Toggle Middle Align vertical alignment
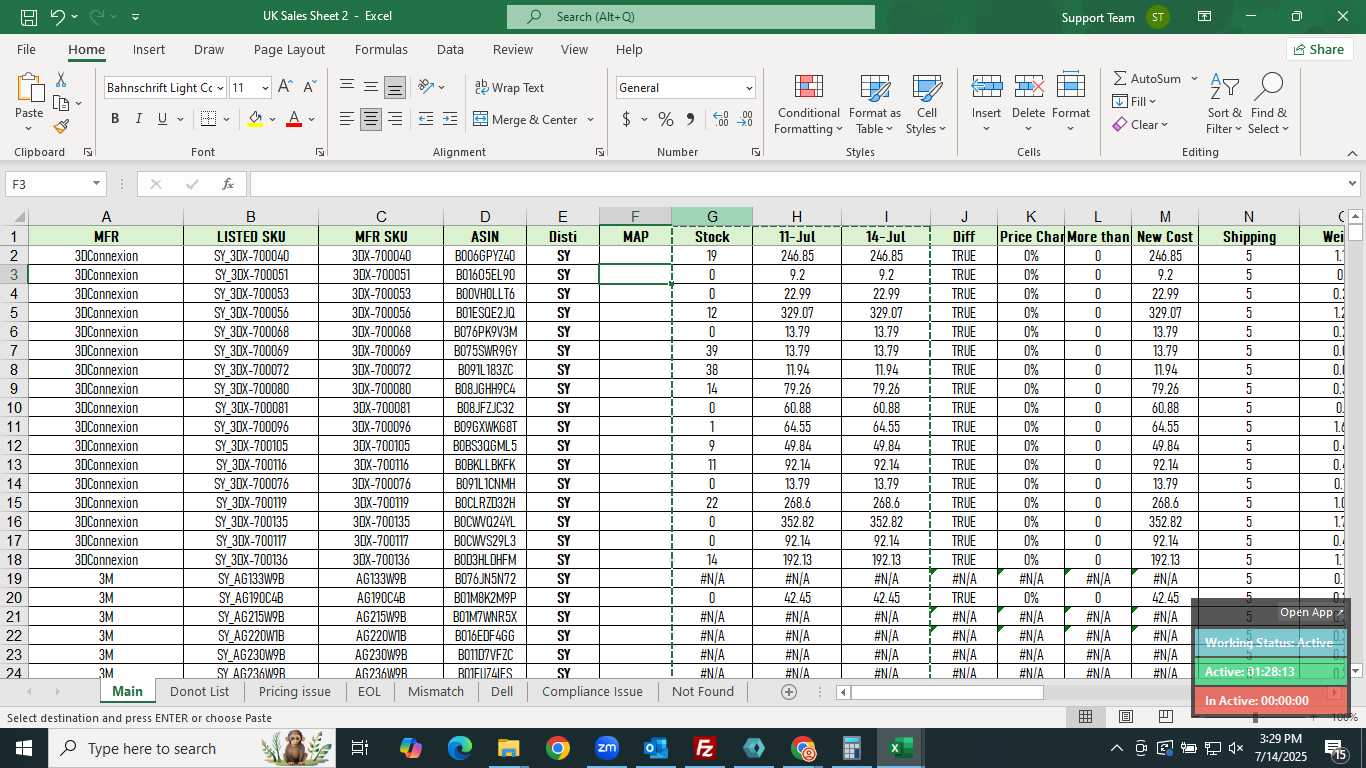The height and width of the screenshot is (768, 1366). (371, 87)
